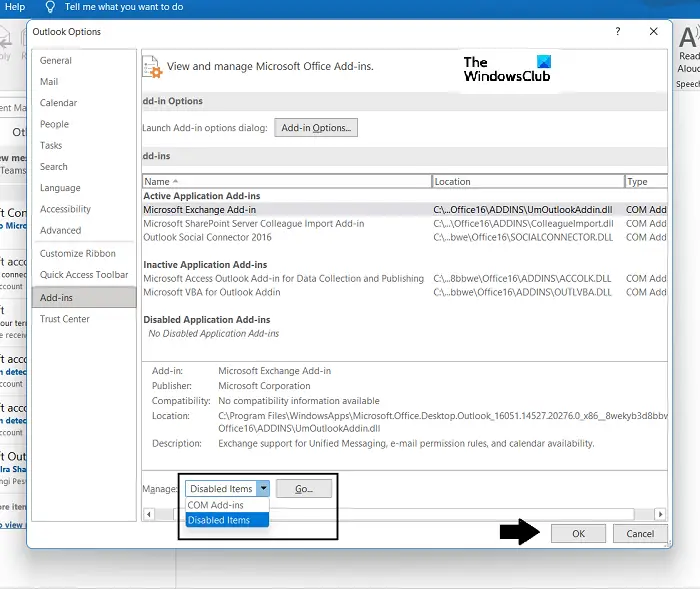
Task: Switch to the Mail options category
Action: point(49,82)
